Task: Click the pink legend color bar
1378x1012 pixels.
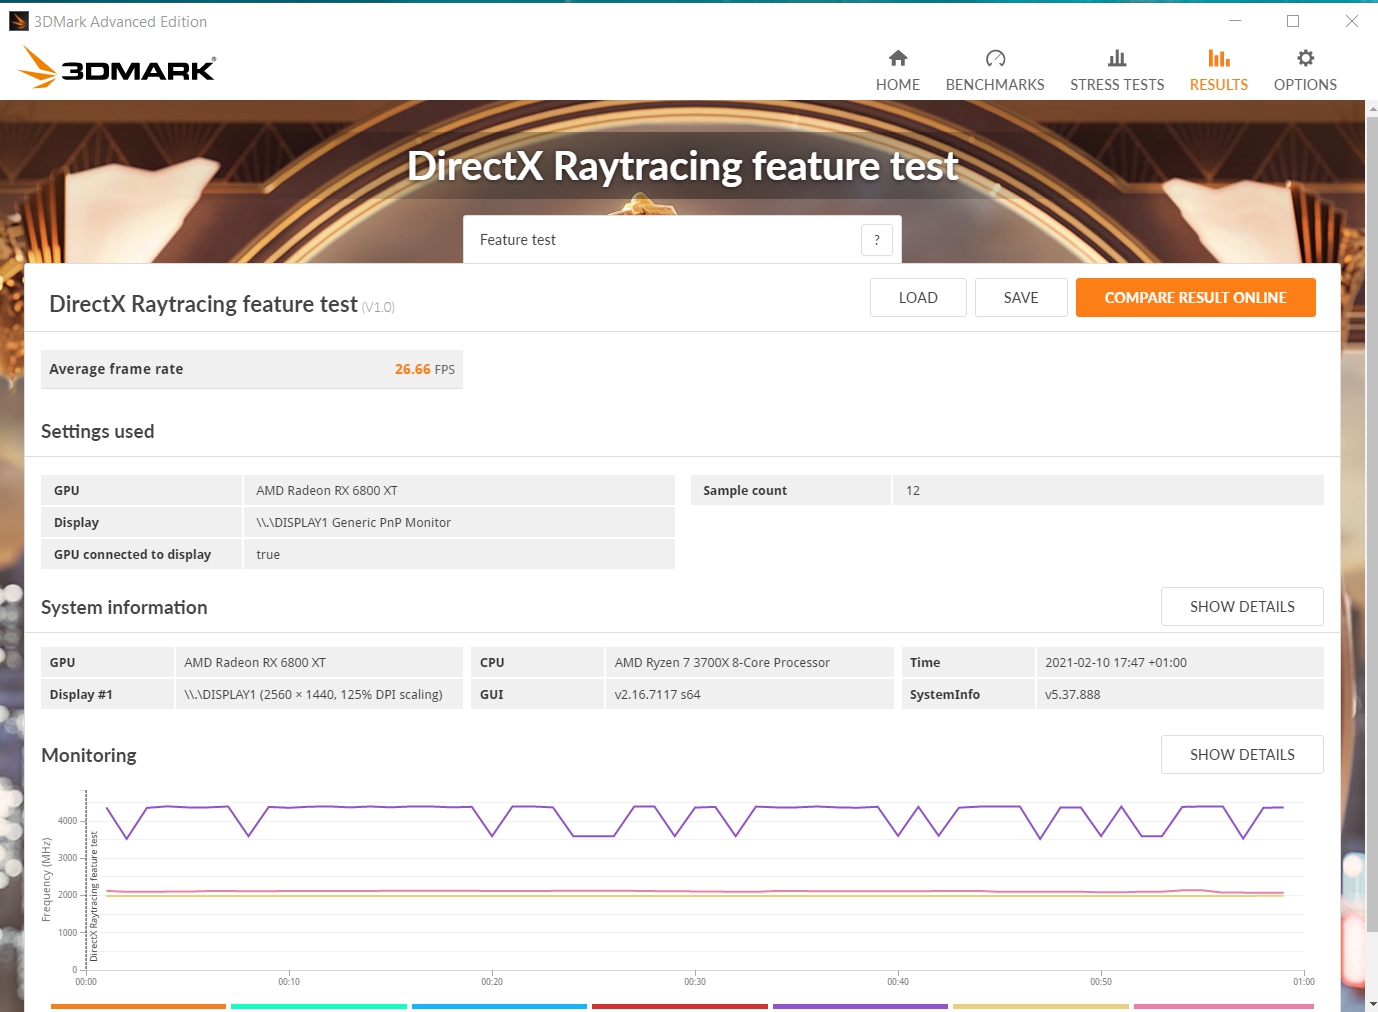Action: pyautogui.click(x=1224, y=1006)
